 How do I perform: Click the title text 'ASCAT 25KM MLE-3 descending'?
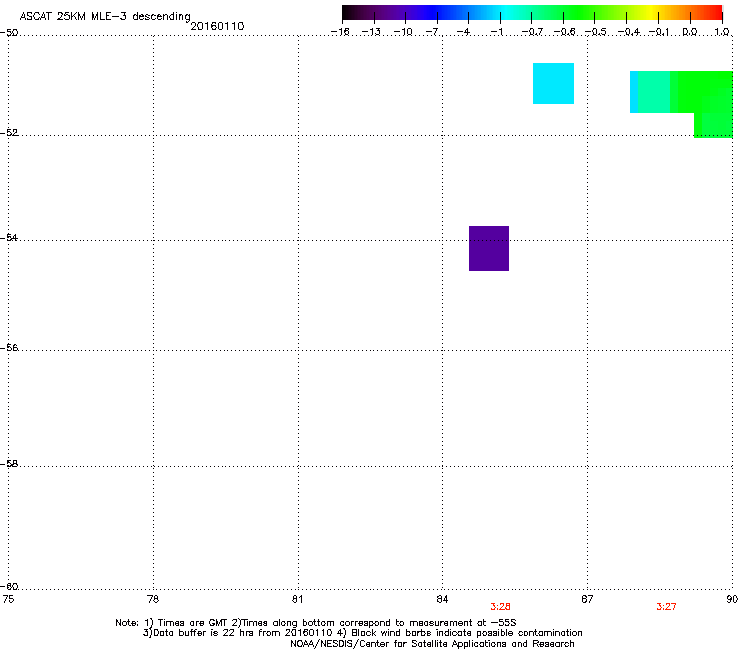[105, 17]
